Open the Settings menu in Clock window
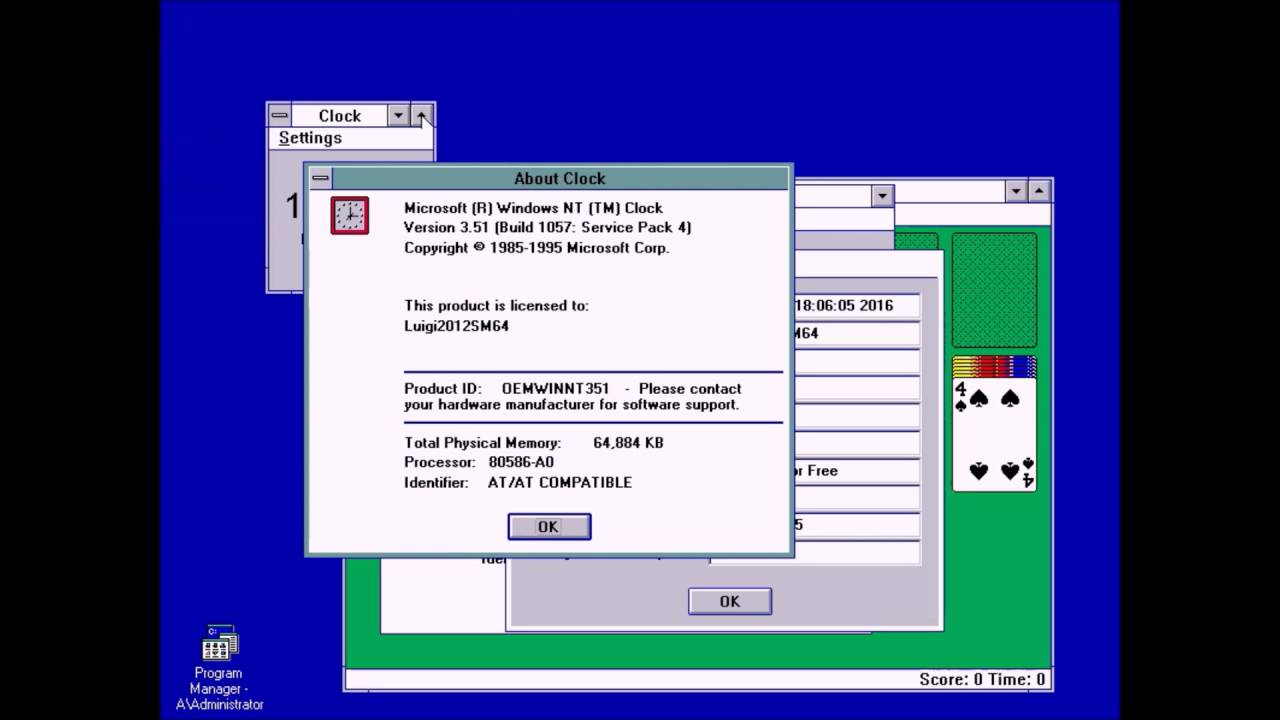1280x720 pixels. [x=310, y=138]
